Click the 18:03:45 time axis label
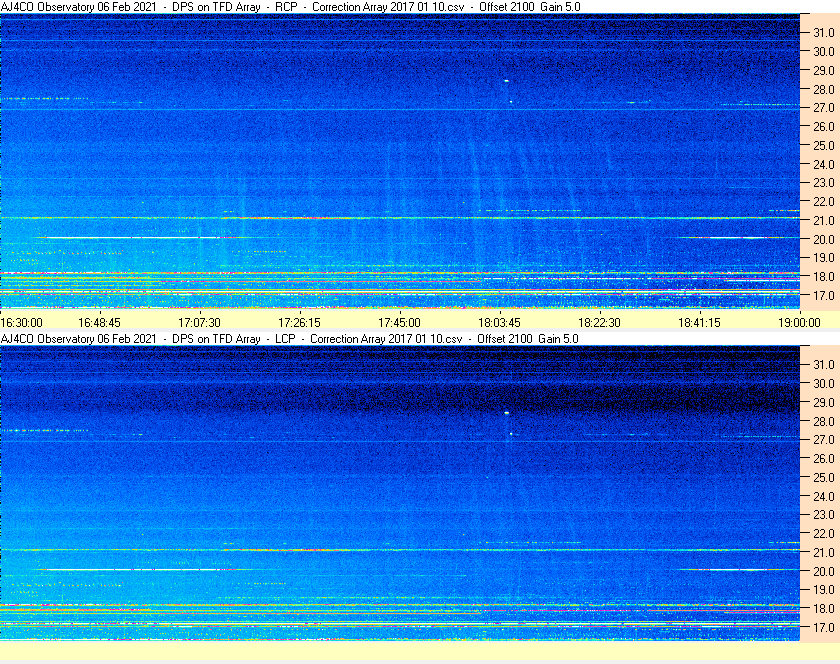The width and height of the screenshot is (840, 664). point(499,323)
